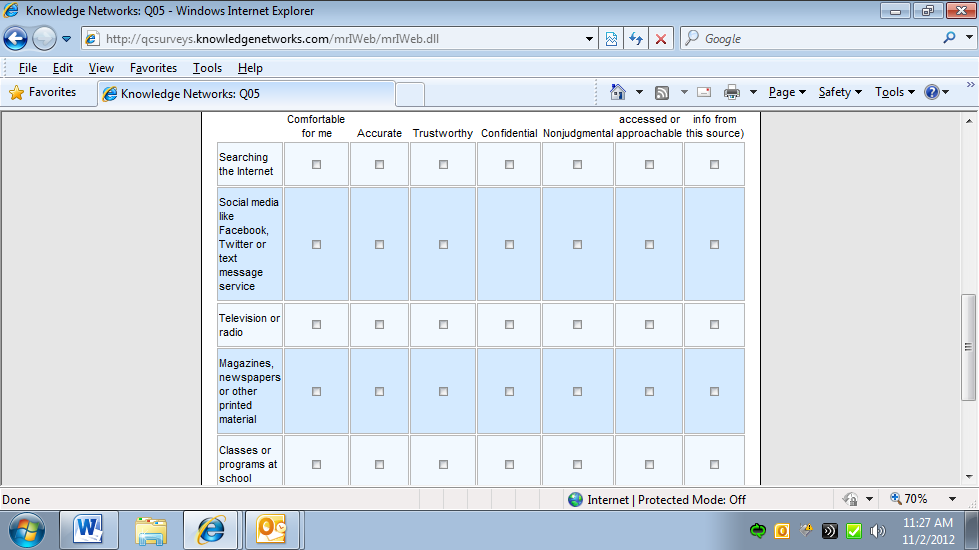Switch to Internet Explorer taskbar icon
Viewport: 979px width, 550px height.
click(211, 530)
